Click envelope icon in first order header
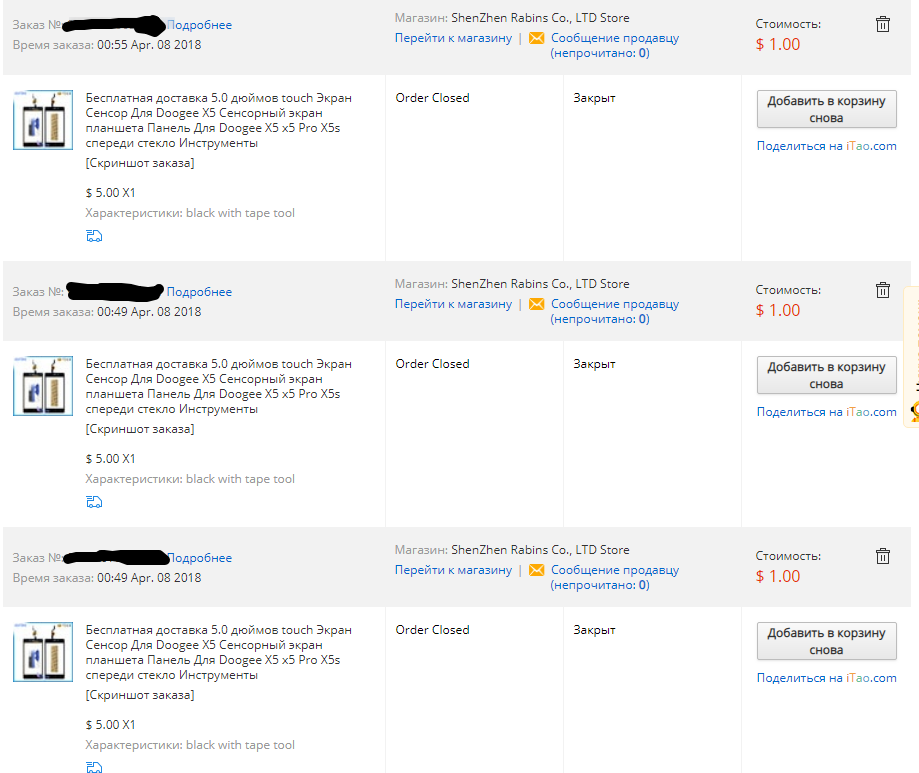This screenshot has width=919, height=773. click(536, 38)
